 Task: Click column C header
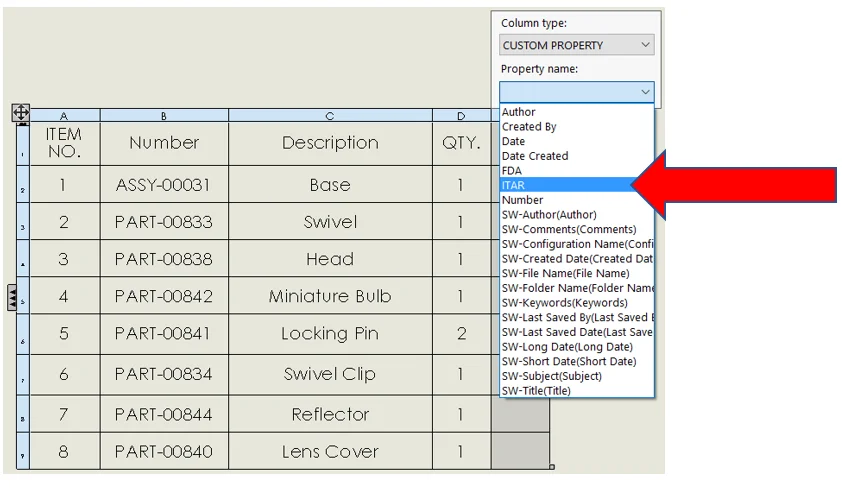(330, 116)
